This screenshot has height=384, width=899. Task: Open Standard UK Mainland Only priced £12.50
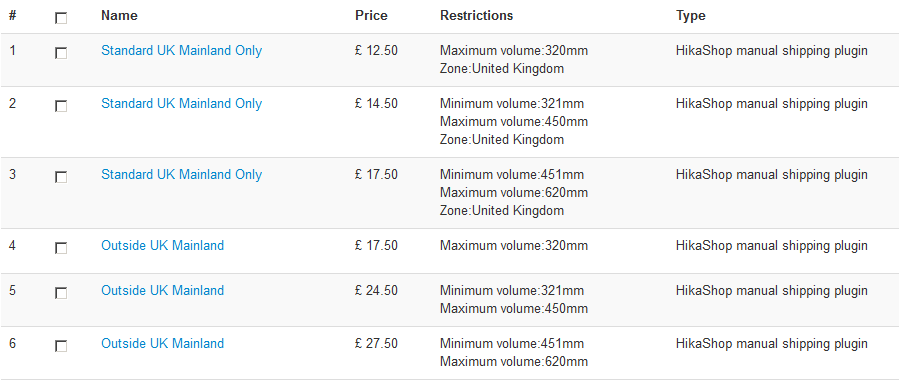pyautogui.click(x=181, y=50)
